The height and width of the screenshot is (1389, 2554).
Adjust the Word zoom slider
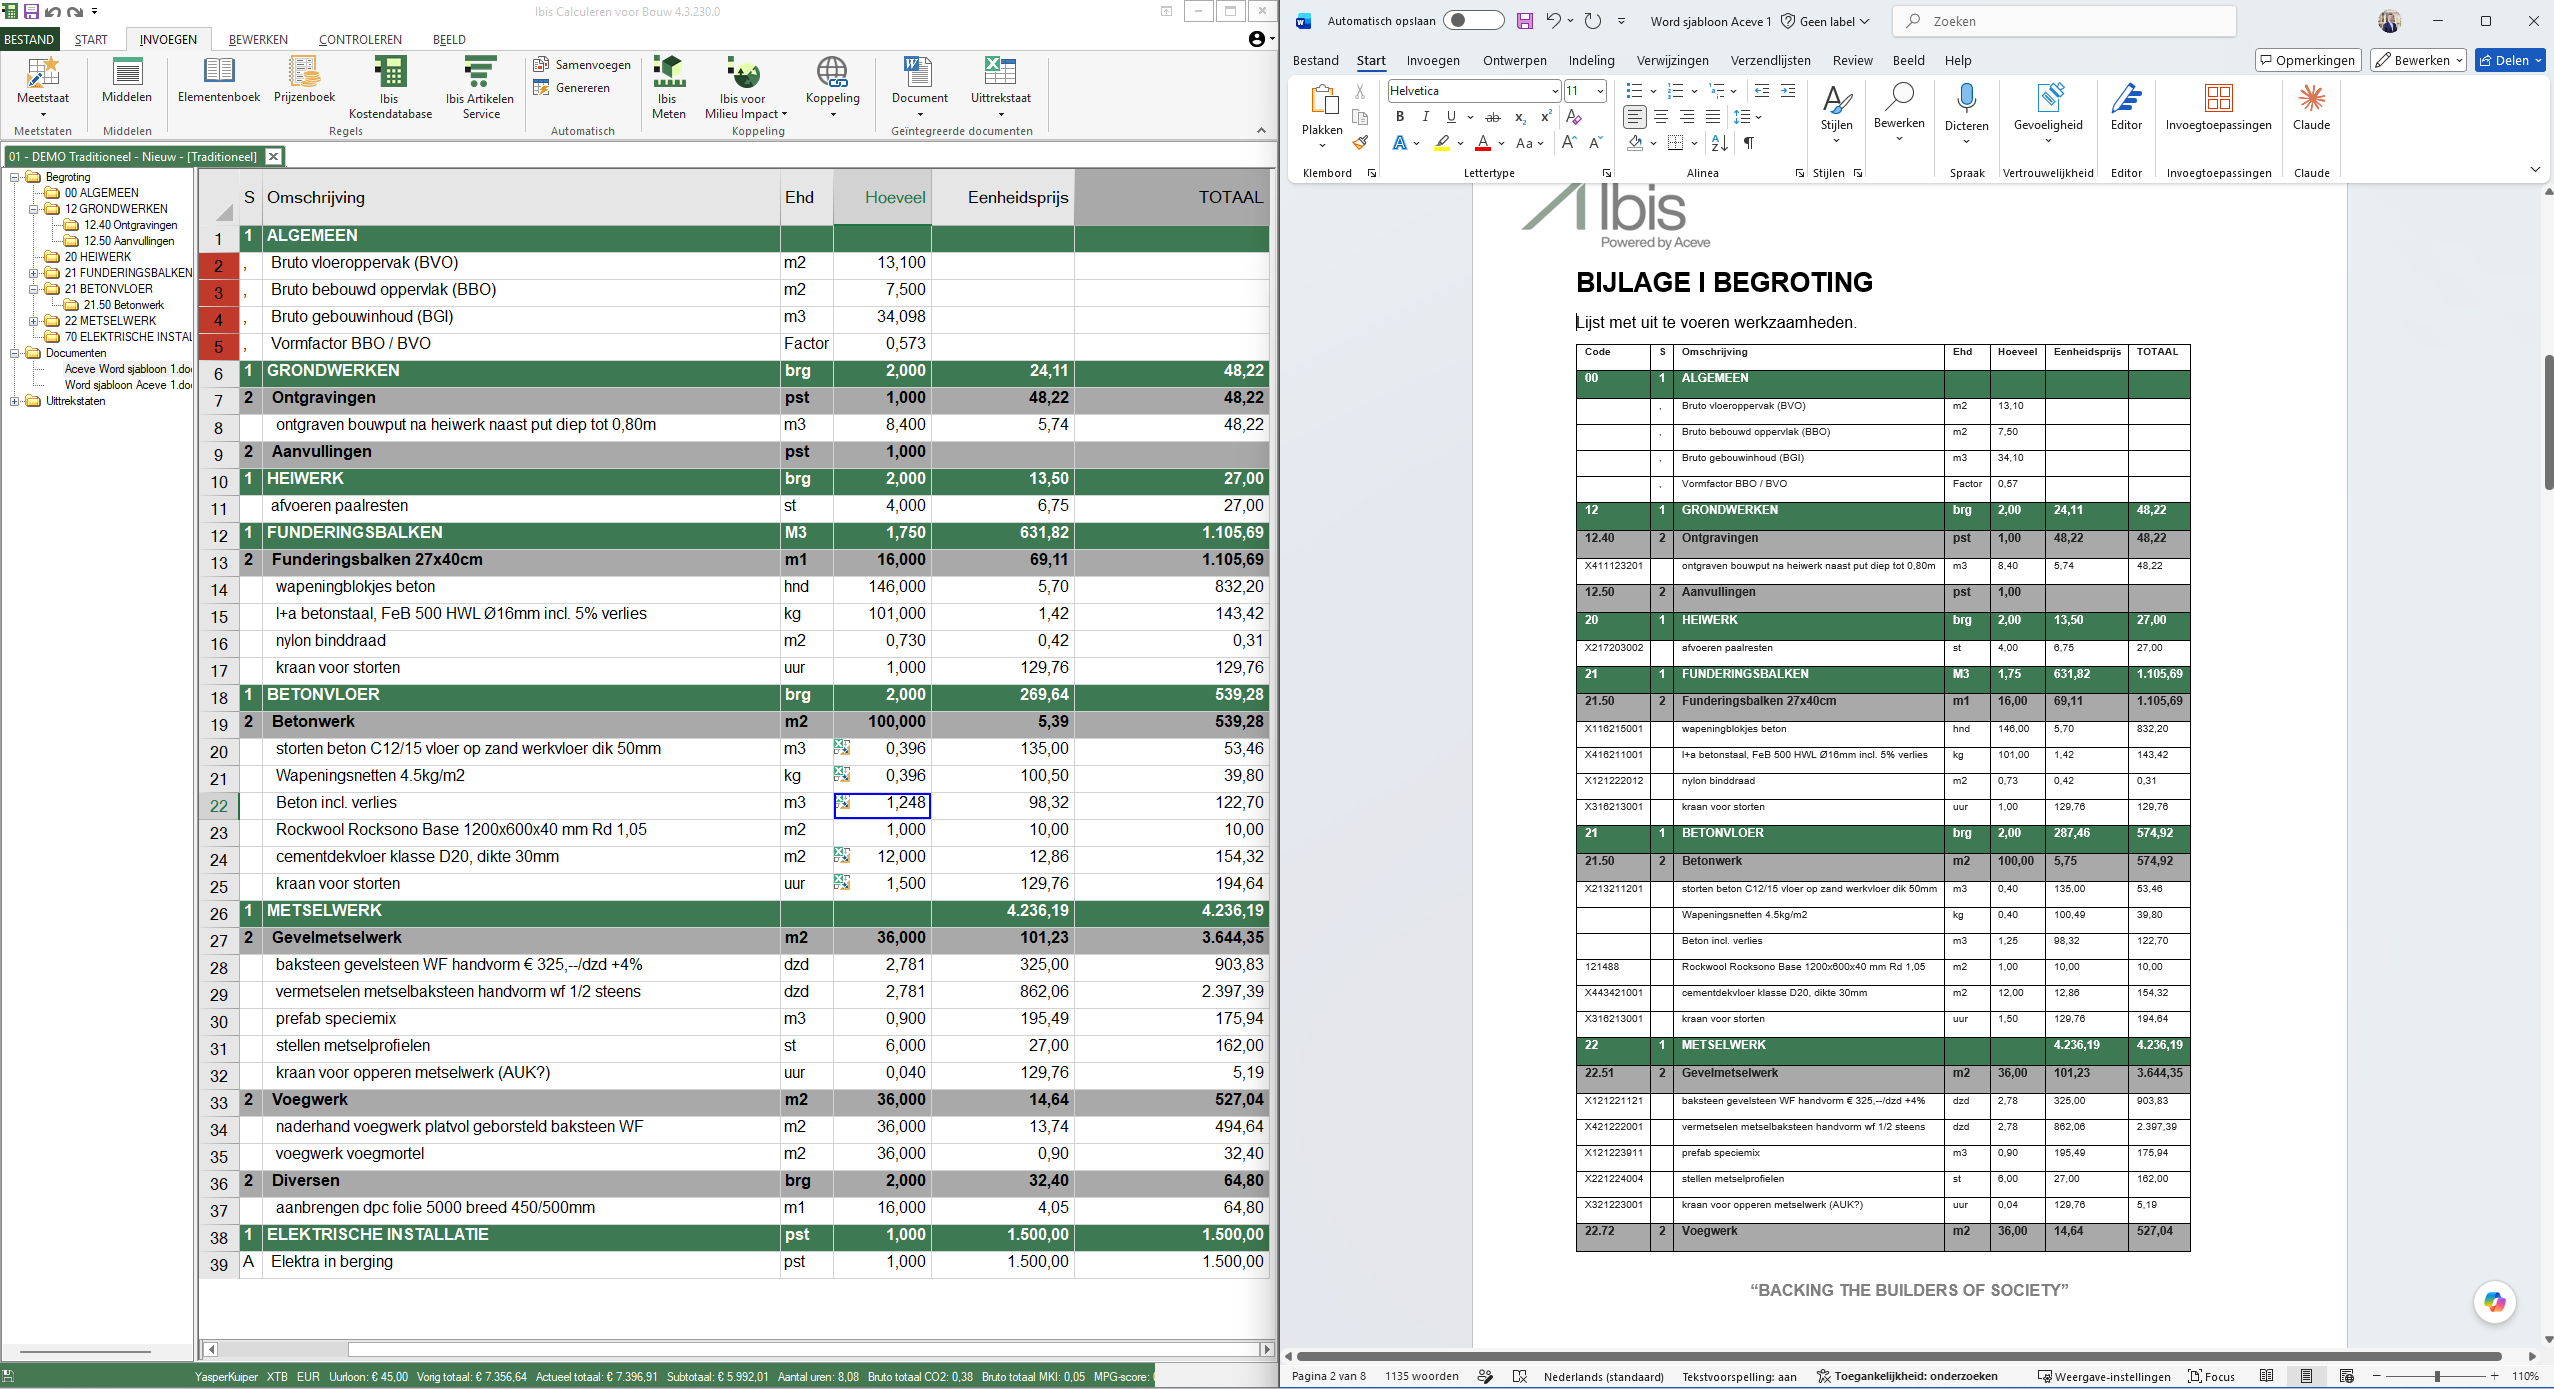tap(2436, 1377)
